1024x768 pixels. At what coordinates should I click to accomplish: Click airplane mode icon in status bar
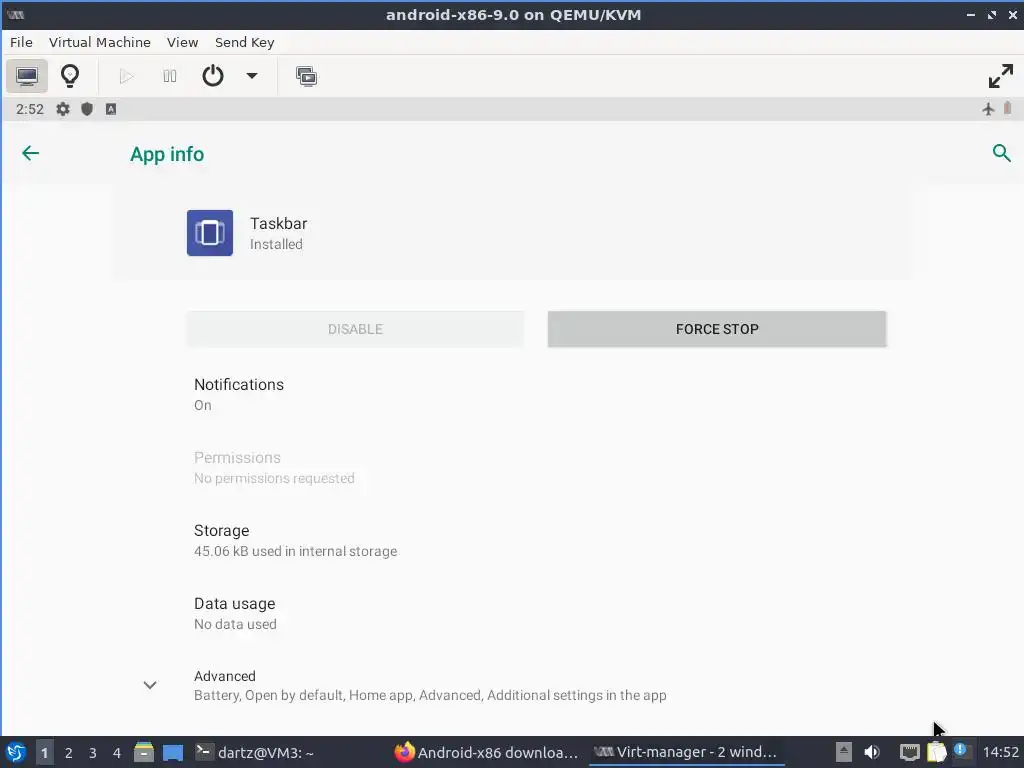(x=988, y=109)
